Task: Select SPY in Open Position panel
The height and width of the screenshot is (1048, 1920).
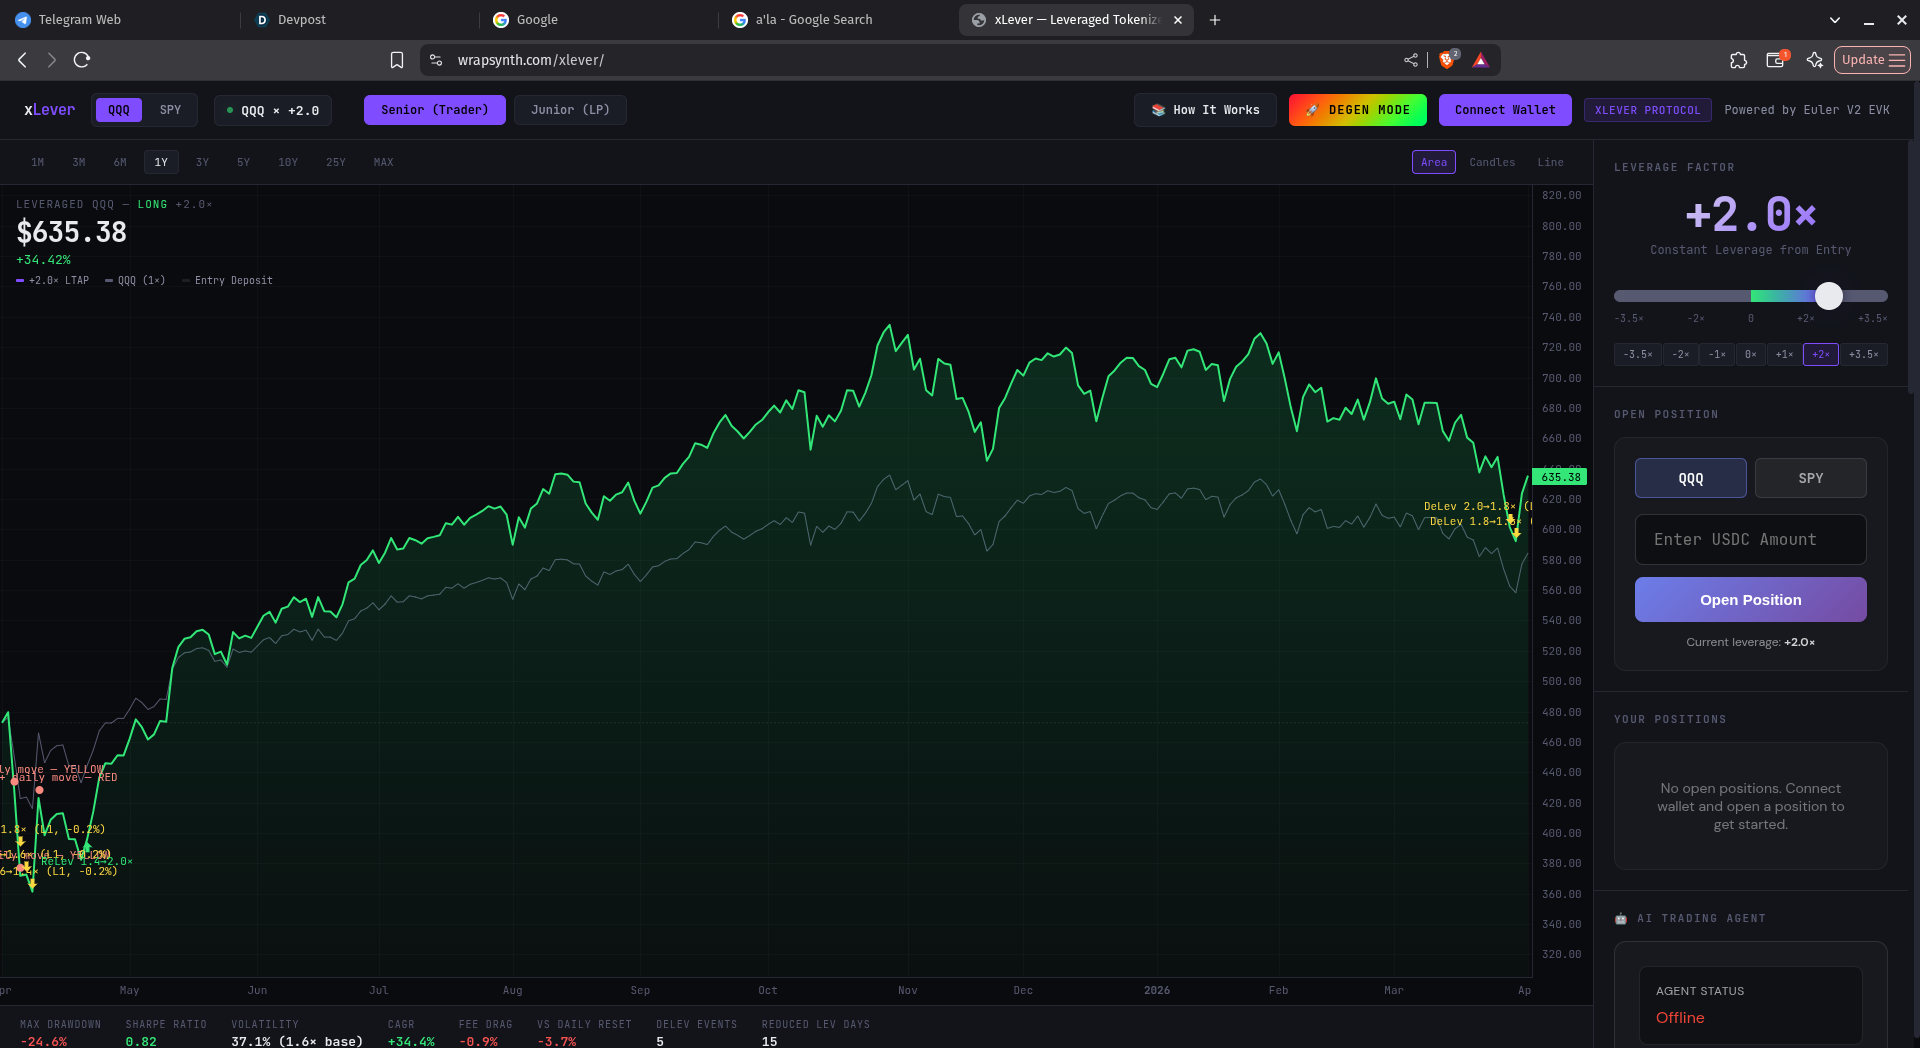Action: pos(1811,478)
